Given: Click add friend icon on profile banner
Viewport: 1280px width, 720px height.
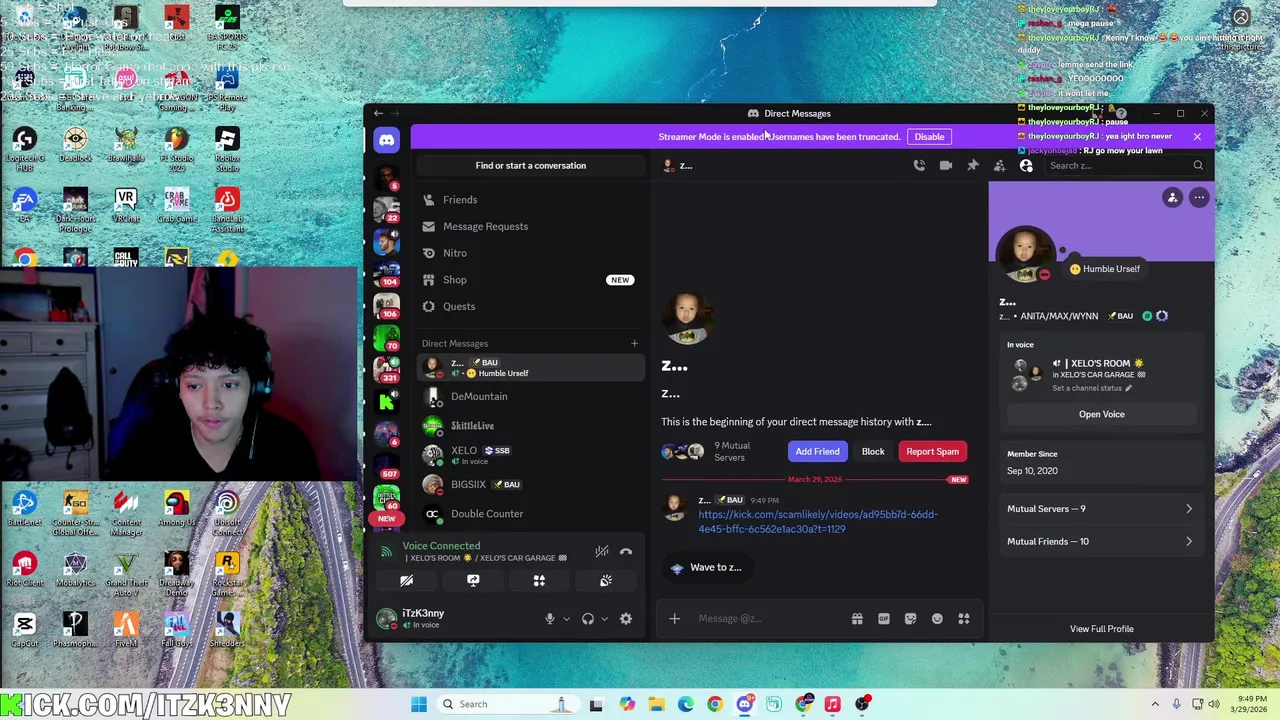Looking at the screenshot, I should (x=1172, y=197).
